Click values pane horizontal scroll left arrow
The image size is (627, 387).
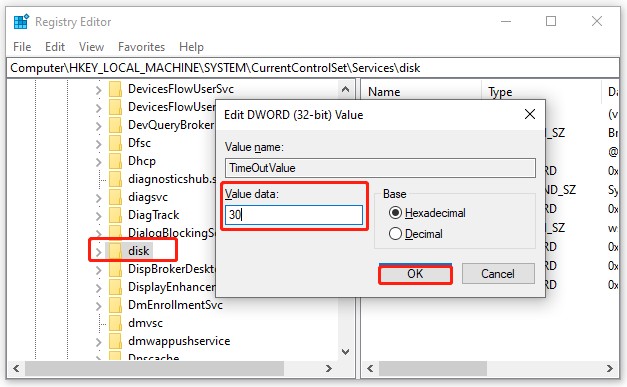(x=370, y=368)
